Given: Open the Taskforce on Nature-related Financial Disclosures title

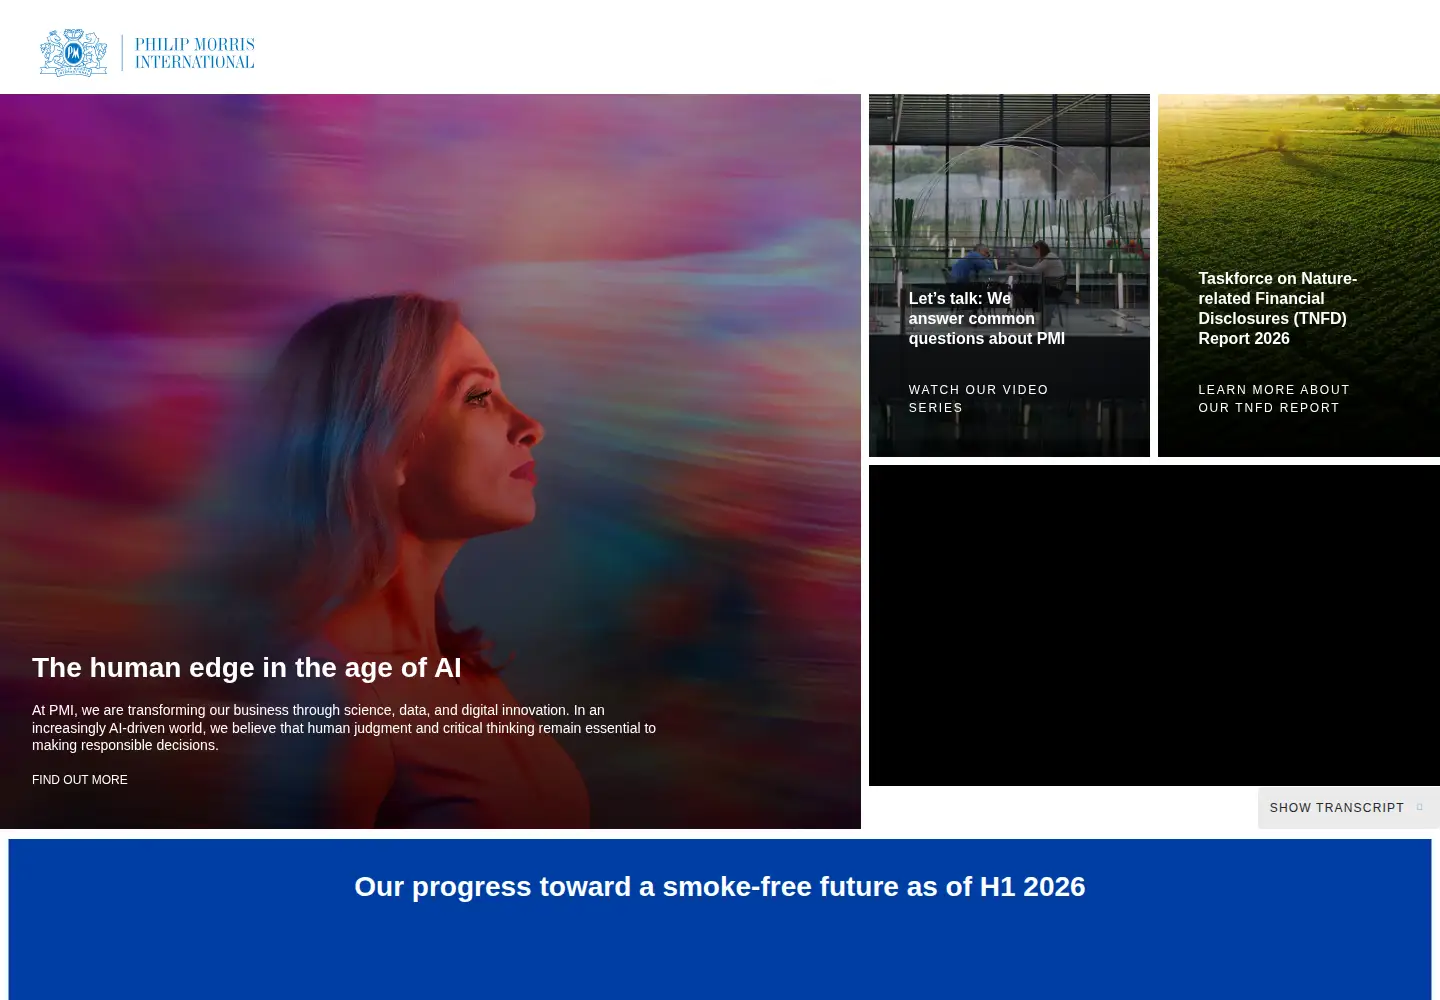Looking at the screenshot, I should [1278, 308].
